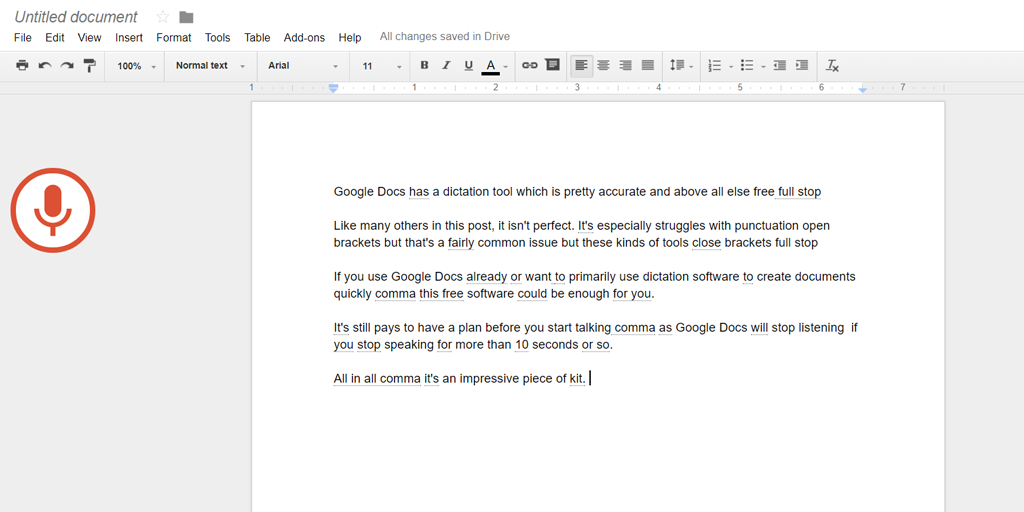The image size is (1024, 512).
Task: Align text to the right
Action: coord(626,65)
